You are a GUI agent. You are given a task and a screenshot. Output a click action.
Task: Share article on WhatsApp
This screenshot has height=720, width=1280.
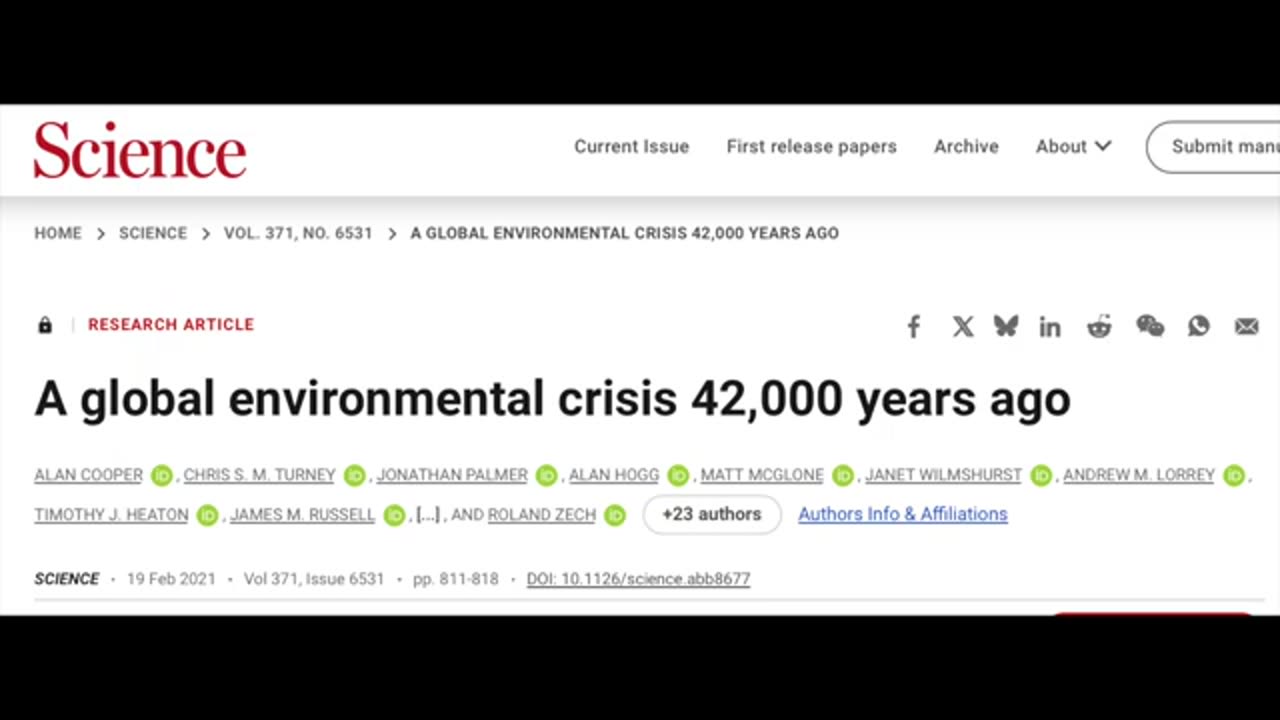pyautogui.click(x=1198, y=326)
